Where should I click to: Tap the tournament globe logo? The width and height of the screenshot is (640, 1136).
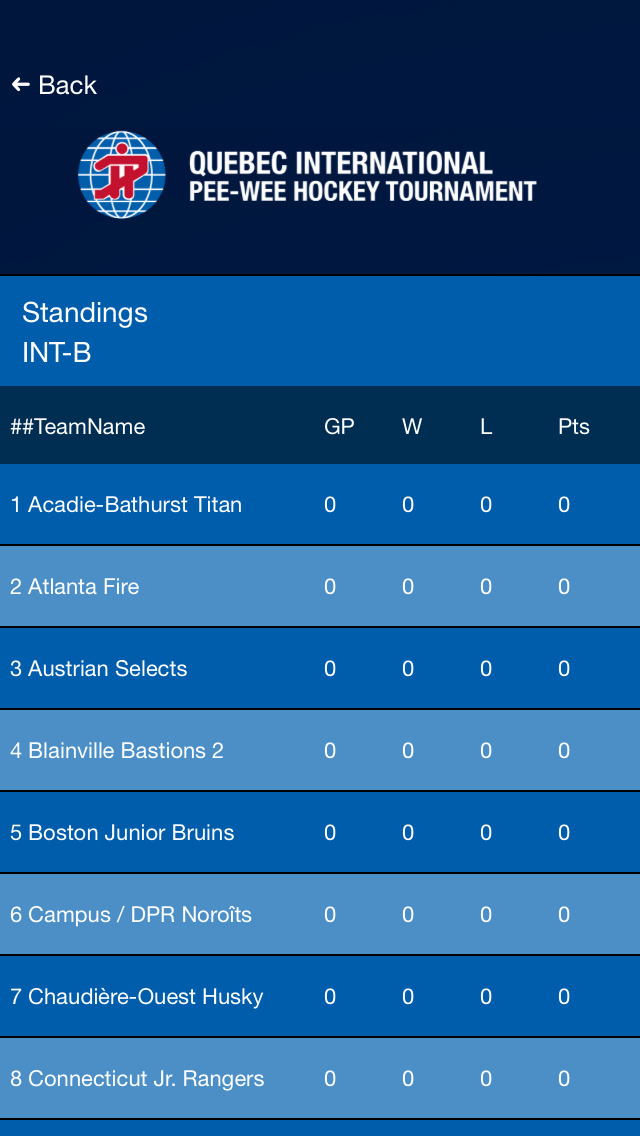(122, 175)
